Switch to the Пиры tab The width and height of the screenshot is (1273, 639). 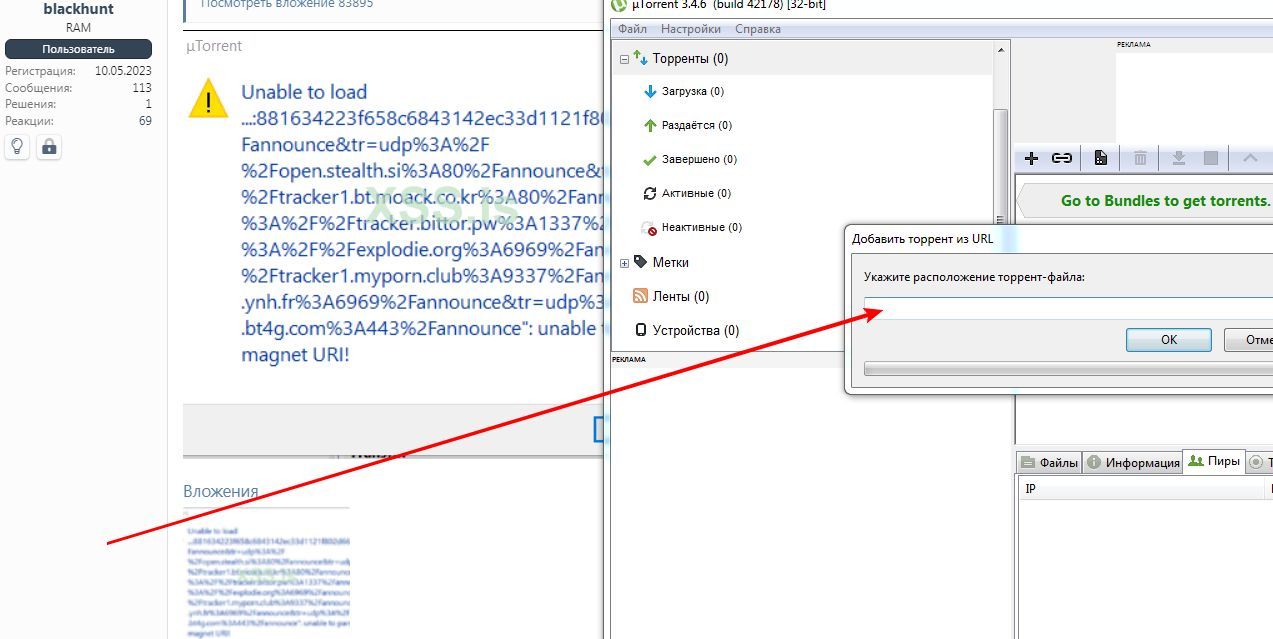(1214, 461)
